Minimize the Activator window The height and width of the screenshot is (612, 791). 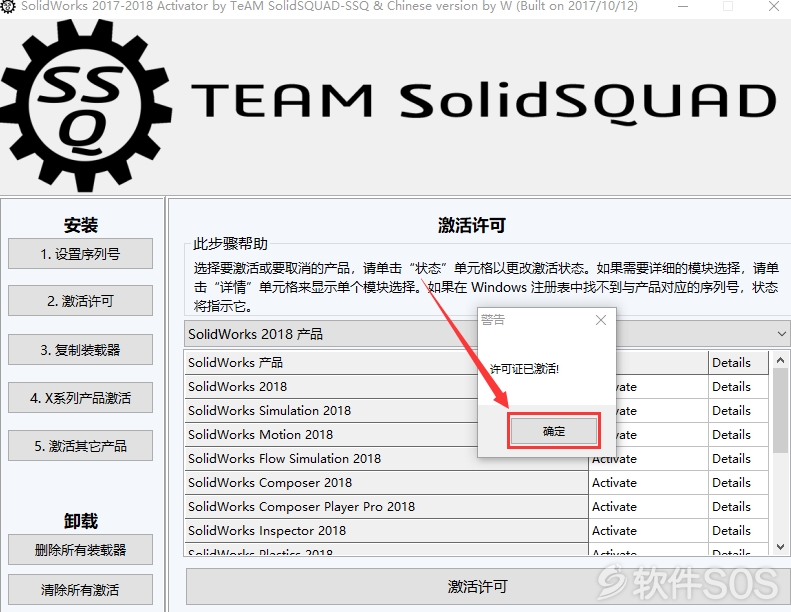coord(683,7)
